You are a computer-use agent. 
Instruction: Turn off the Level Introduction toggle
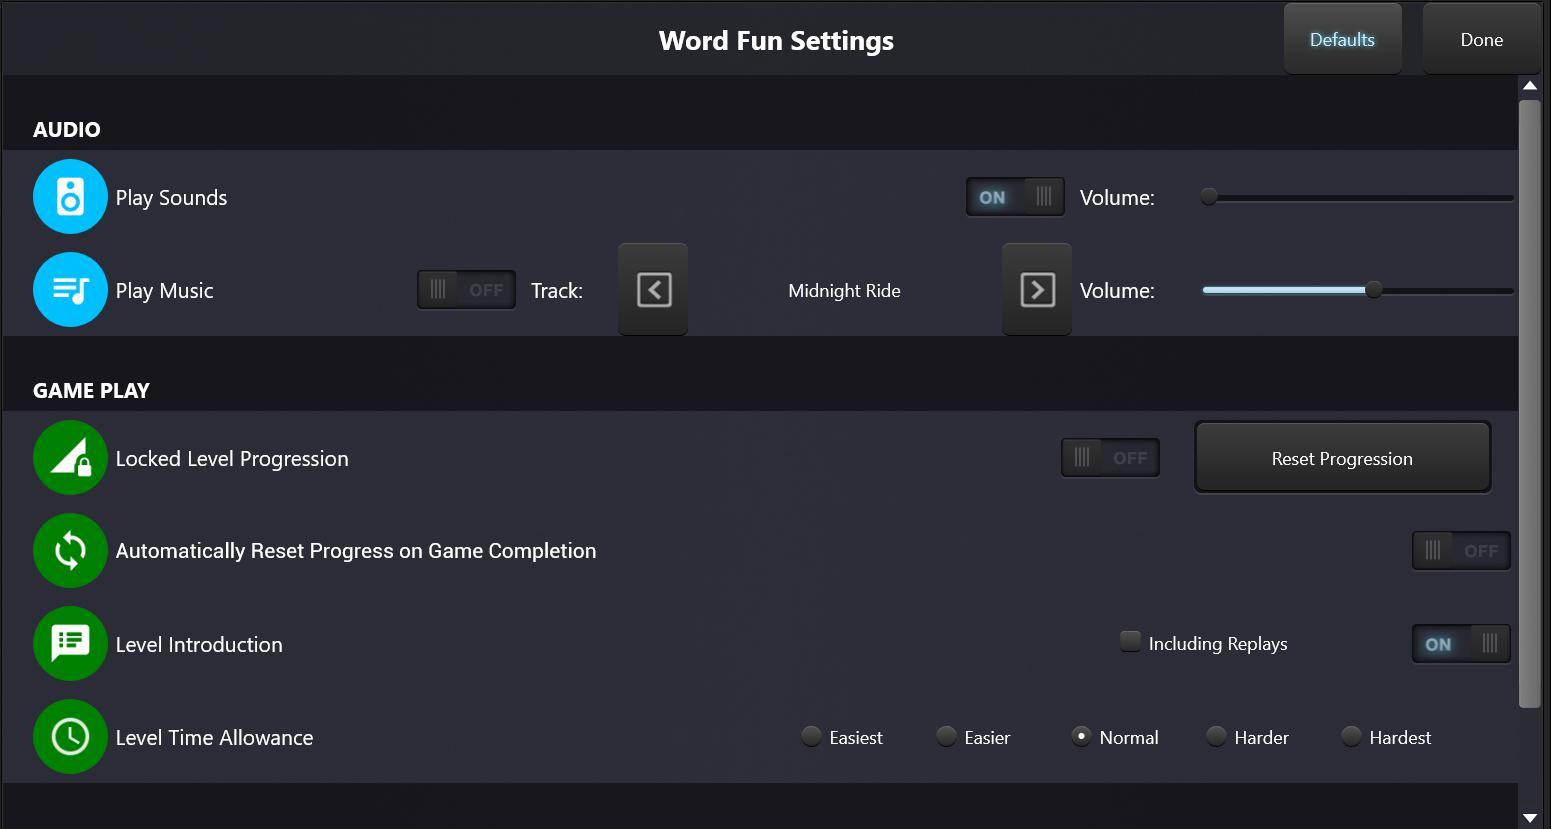coord(1461,644)
